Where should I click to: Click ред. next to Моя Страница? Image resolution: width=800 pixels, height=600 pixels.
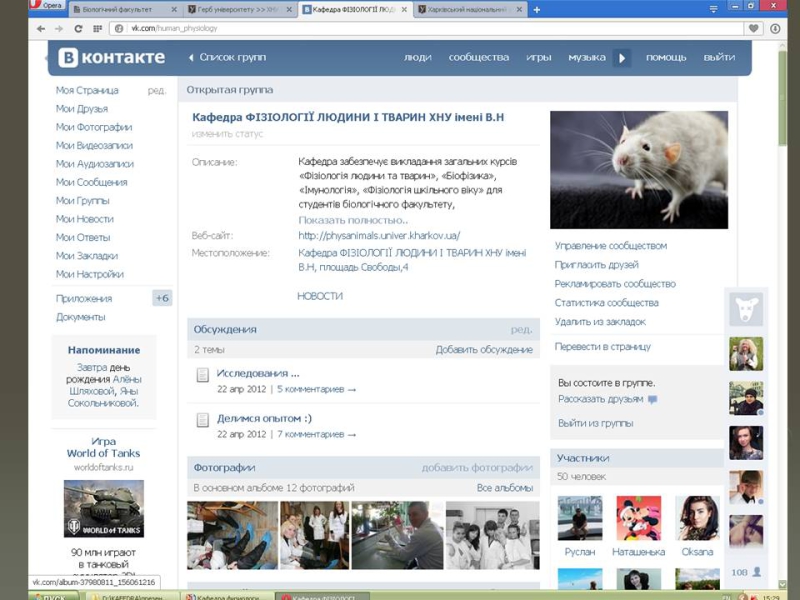157,91
